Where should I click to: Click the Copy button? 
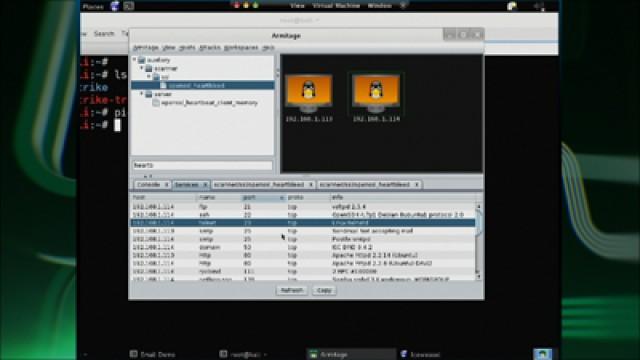(x=324, y=290)
